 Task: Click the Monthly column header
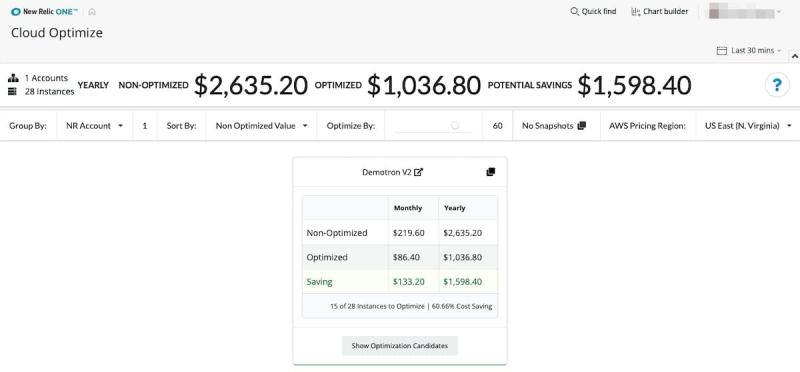(408, 208)
